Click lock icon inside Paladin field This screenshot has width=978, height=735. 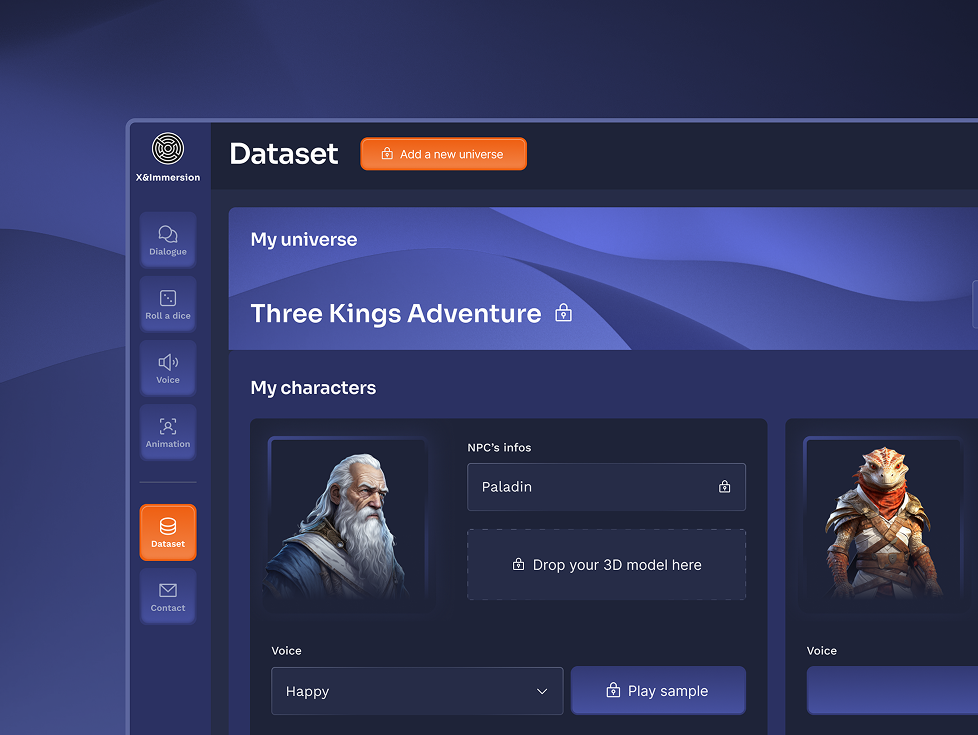pos(724,487)
